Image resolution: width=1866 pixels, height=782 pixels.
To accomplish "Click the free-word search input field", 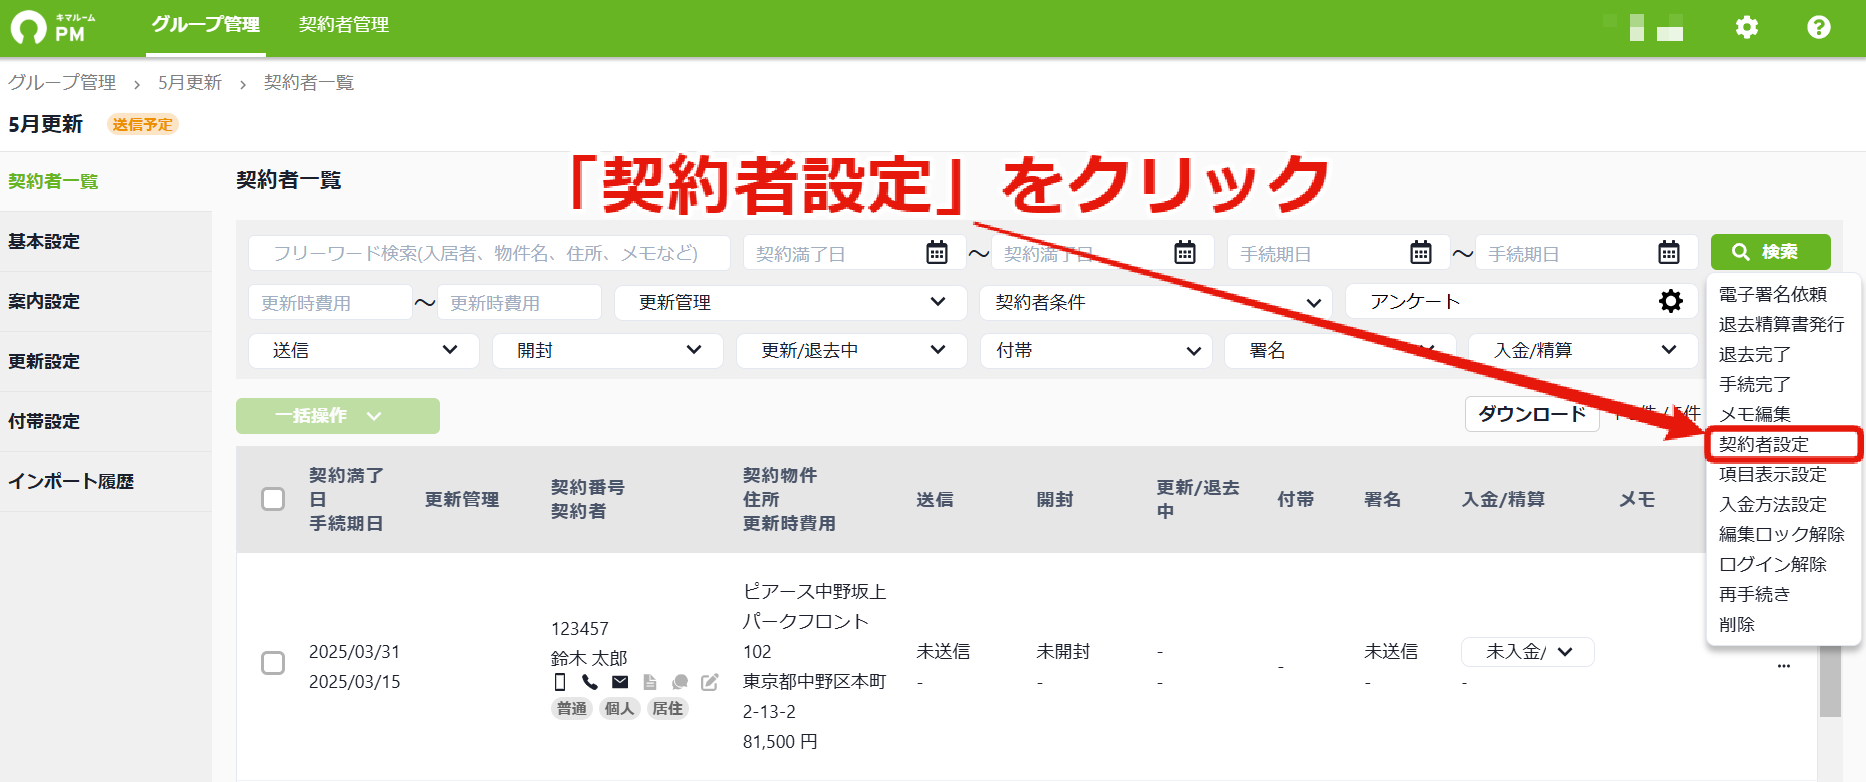I will click(489, 253).
